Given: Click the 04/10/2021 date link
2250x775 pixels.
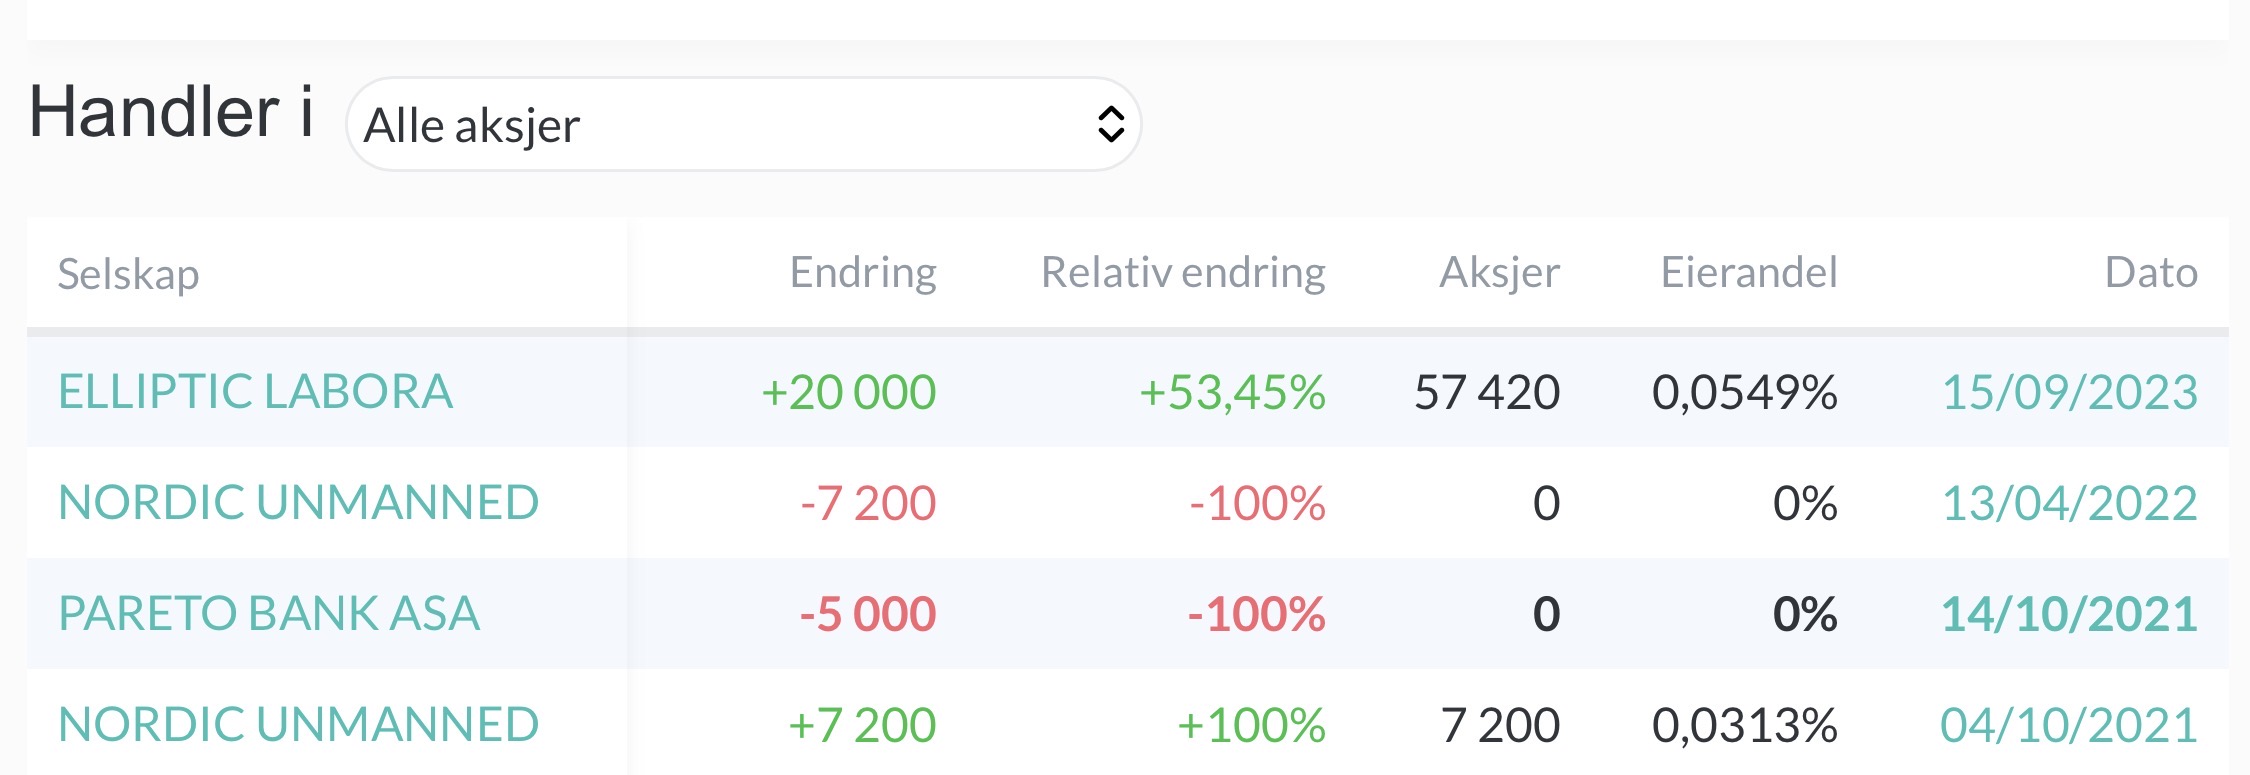Looking at the screenshot, I should [2068, 725].
